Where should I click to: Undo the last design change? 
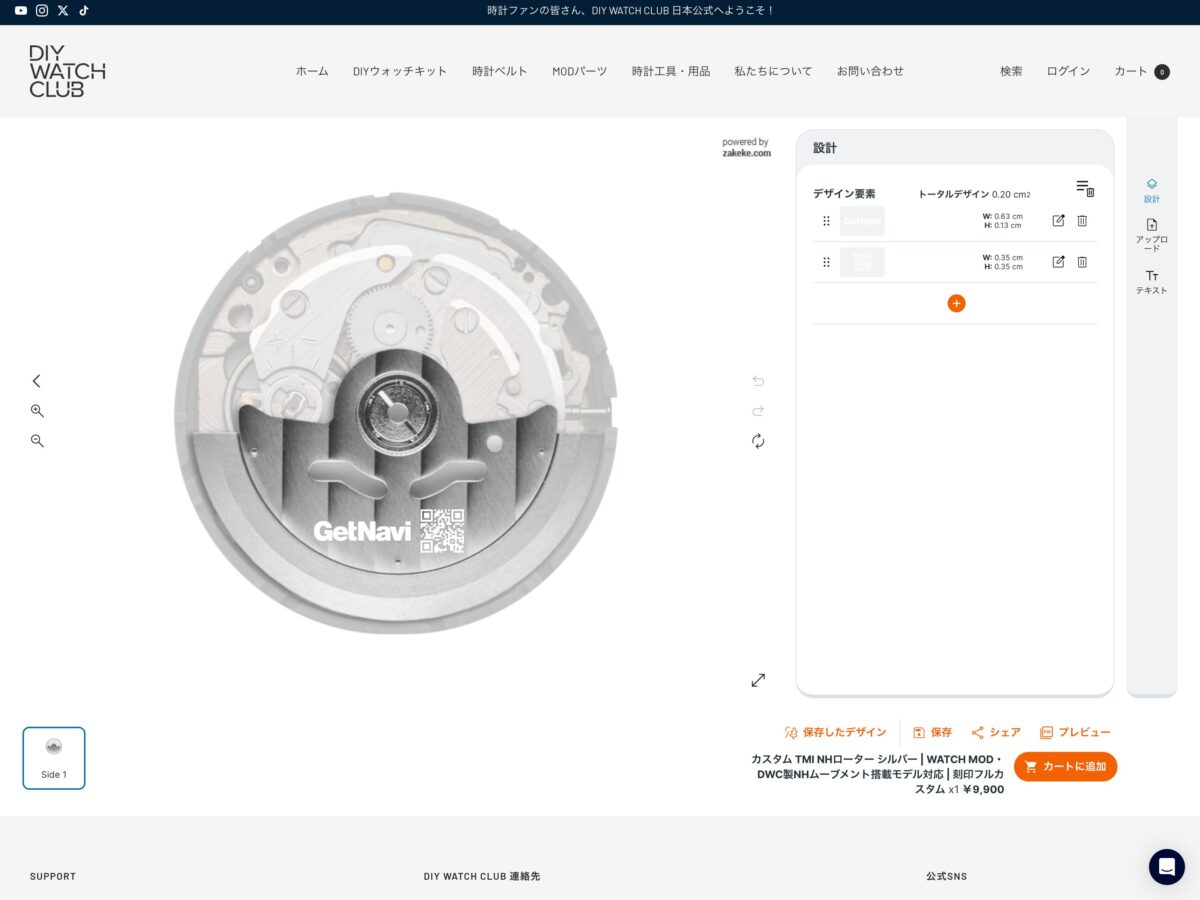(x=758, y=381)
